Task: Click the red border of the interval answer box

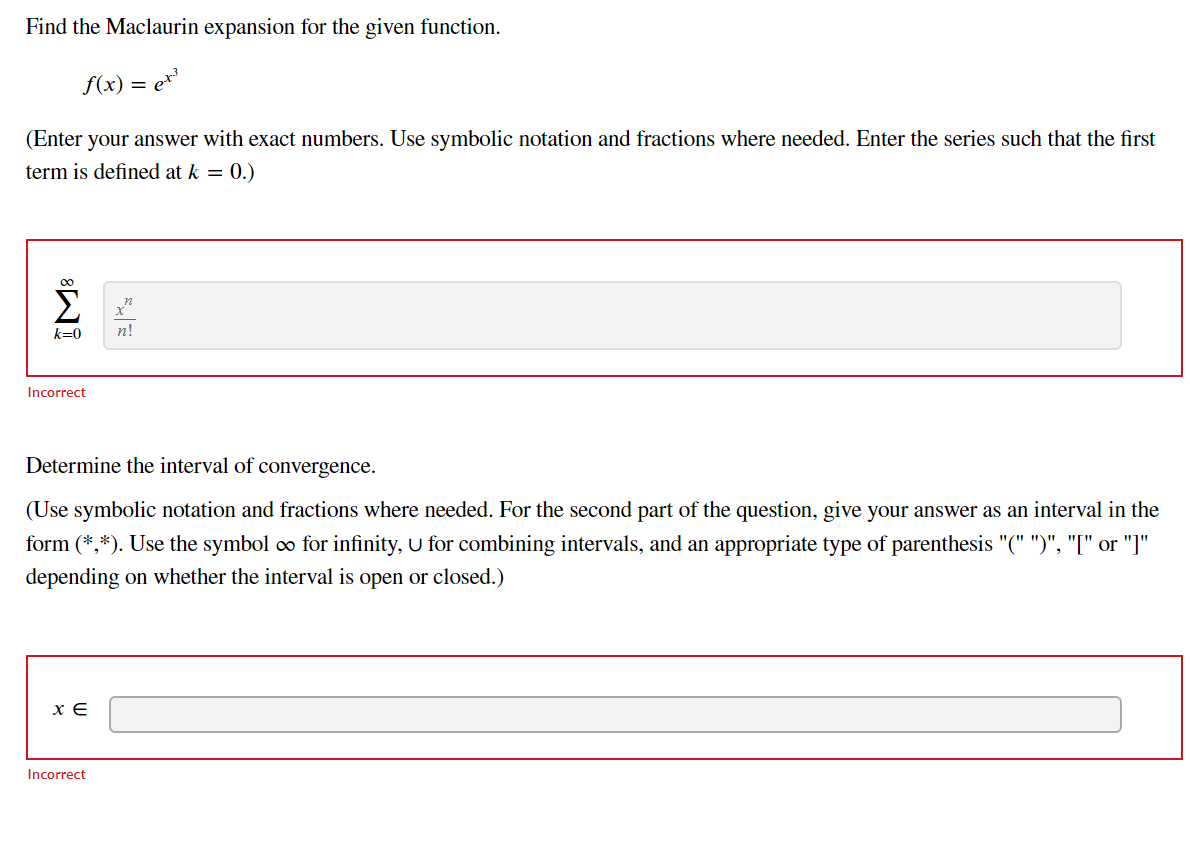Action: (600, 657)
